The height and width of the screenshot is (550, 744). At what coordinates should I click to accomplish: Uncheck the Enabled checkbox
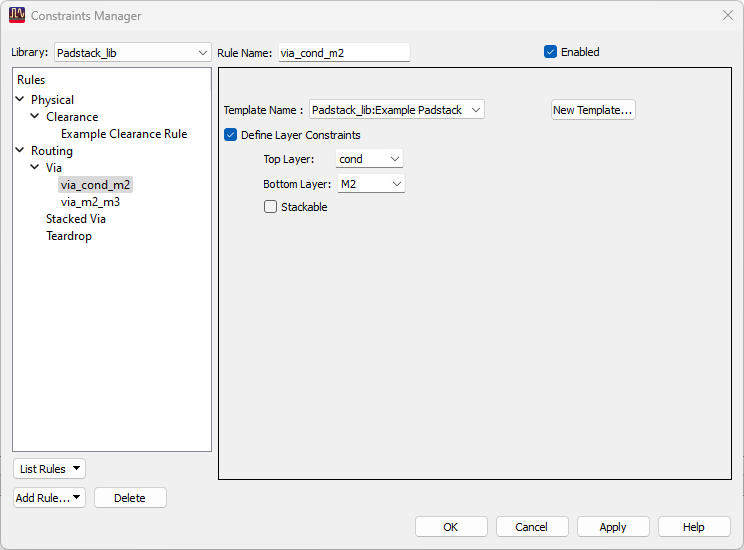550,52
